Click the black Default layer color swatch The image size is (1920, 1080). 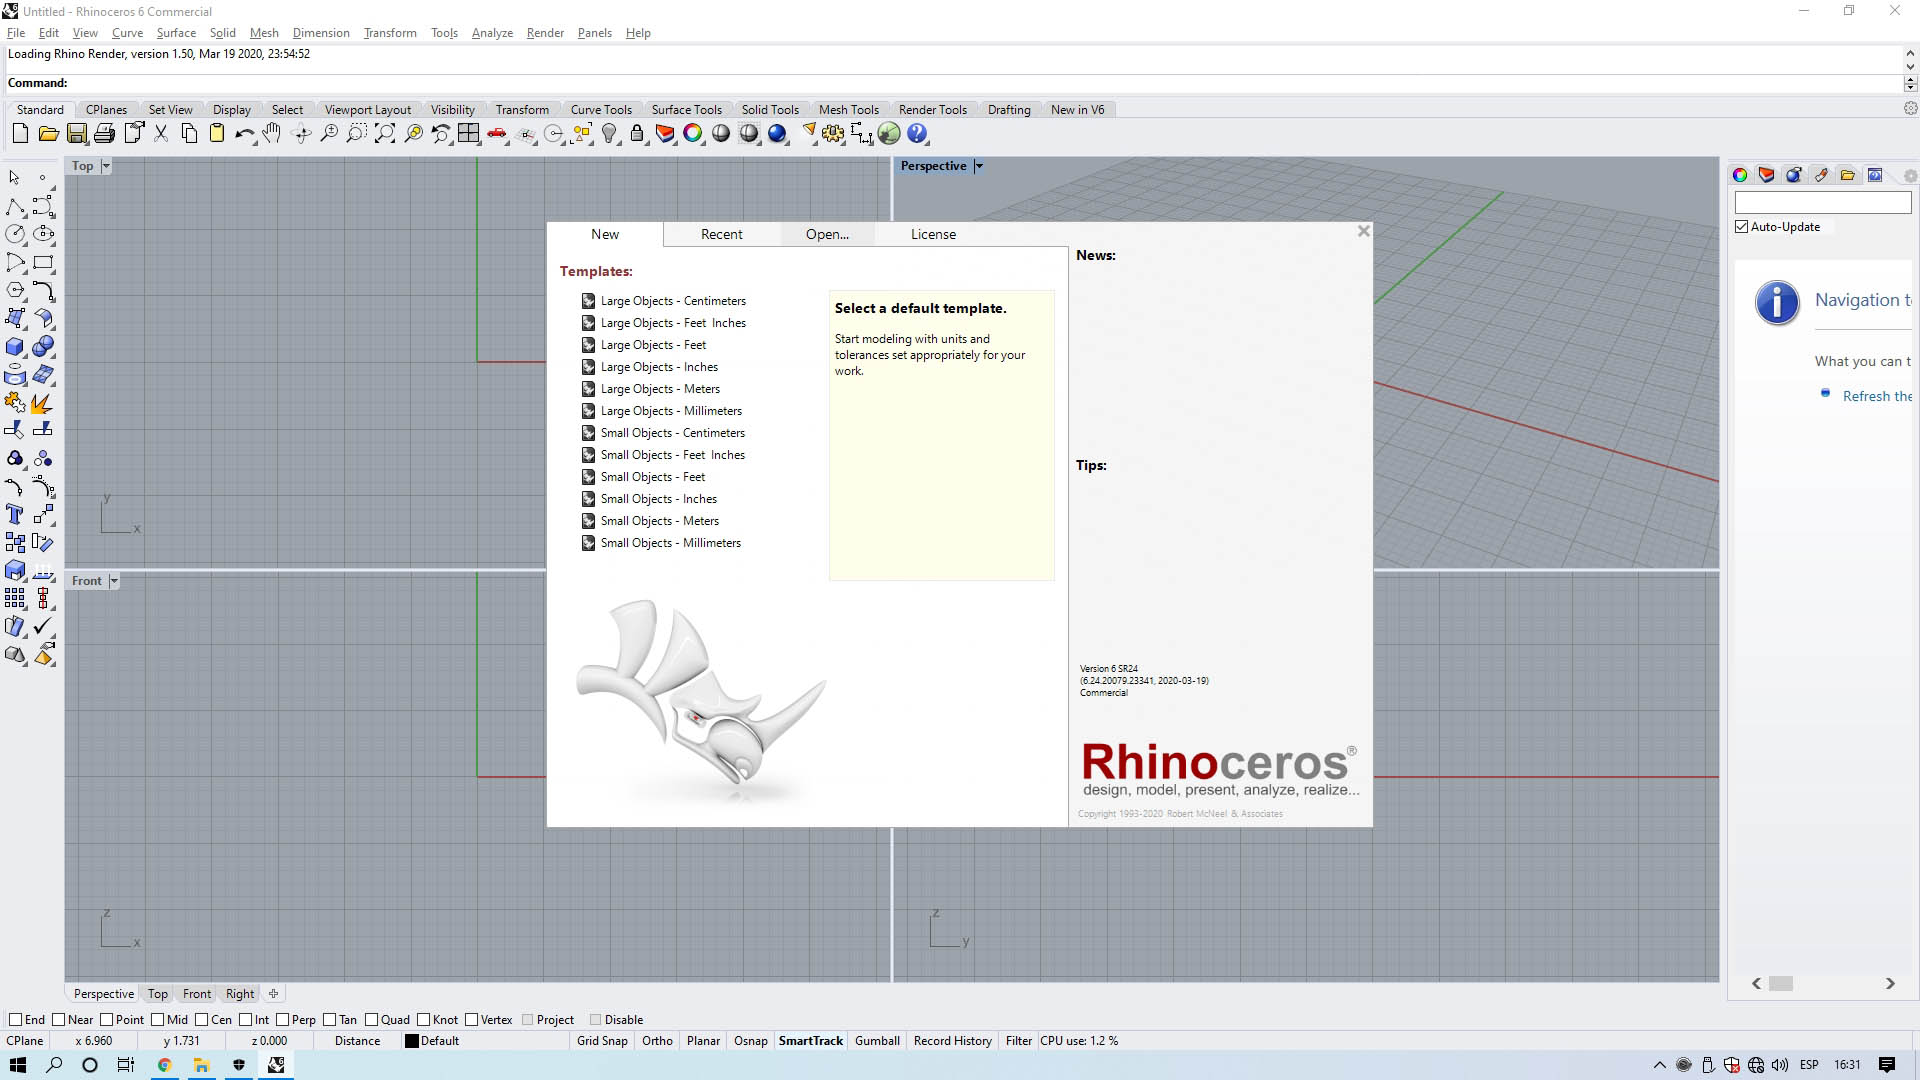point(412,1041)
